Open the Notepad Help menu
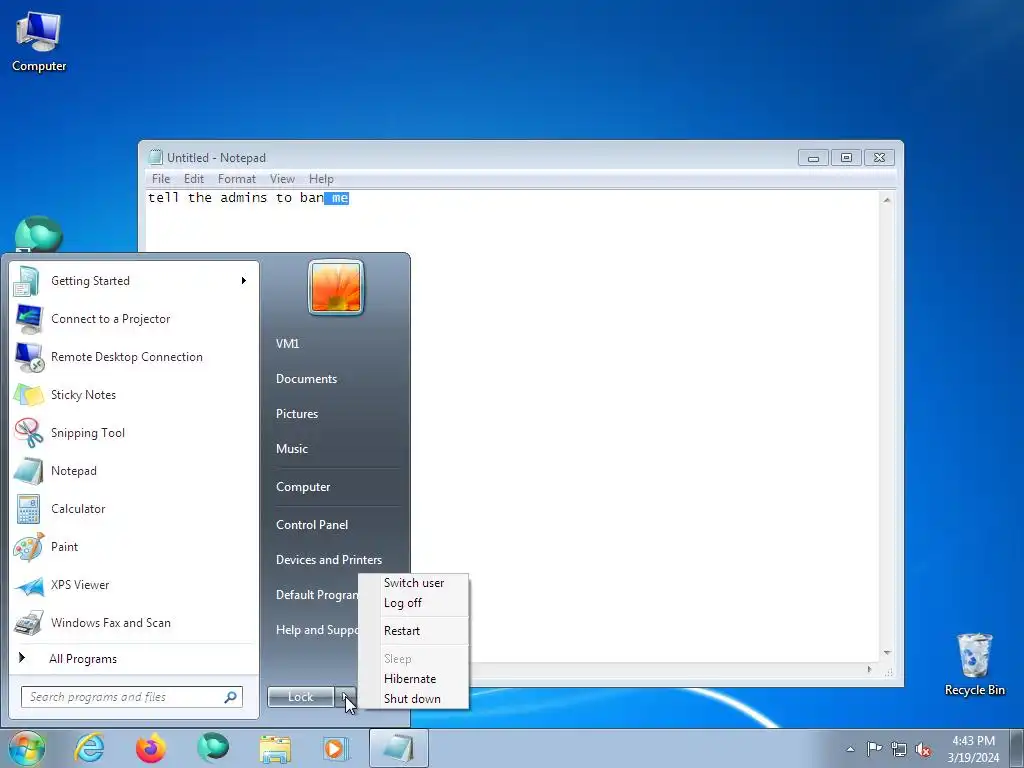1024x768 pixels. pyautogui.click(x=321, y=178)
